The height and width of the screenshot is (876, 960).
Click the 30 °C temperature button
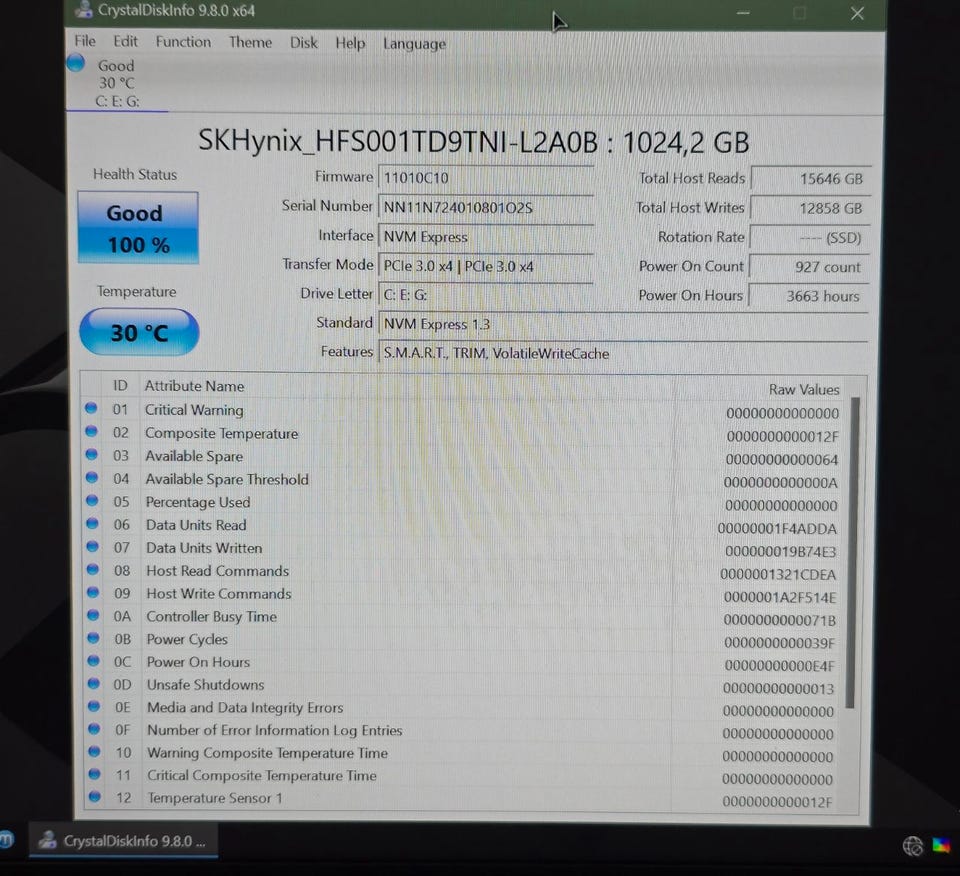click(139, 332)
